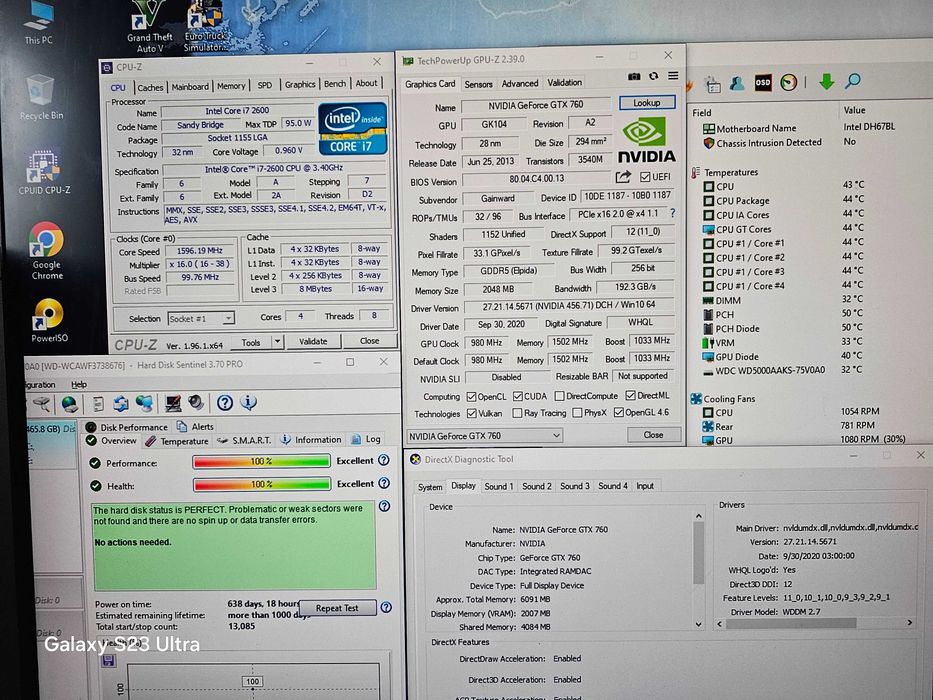Click the speaker sound icon in Hard Disk Sentinel
Viewport: 933px width, 700px height.
[196, 402]
